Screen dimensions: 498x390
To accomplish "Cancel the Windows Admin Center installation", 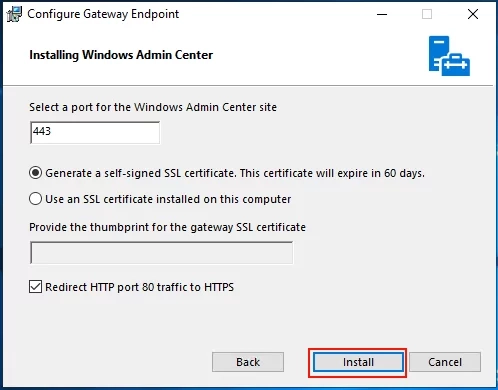I will click(445, 362).
